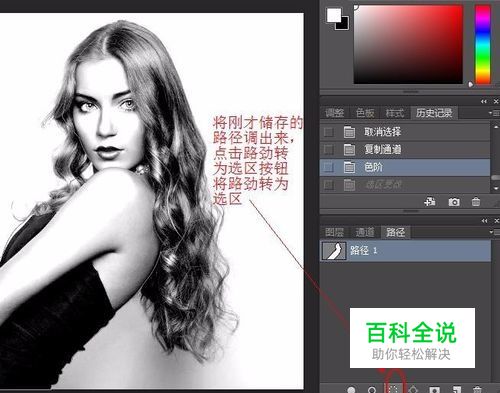The image size is (500, 393).
Task: Click the state icon beside 复制通道
Action: click(349, 149)
